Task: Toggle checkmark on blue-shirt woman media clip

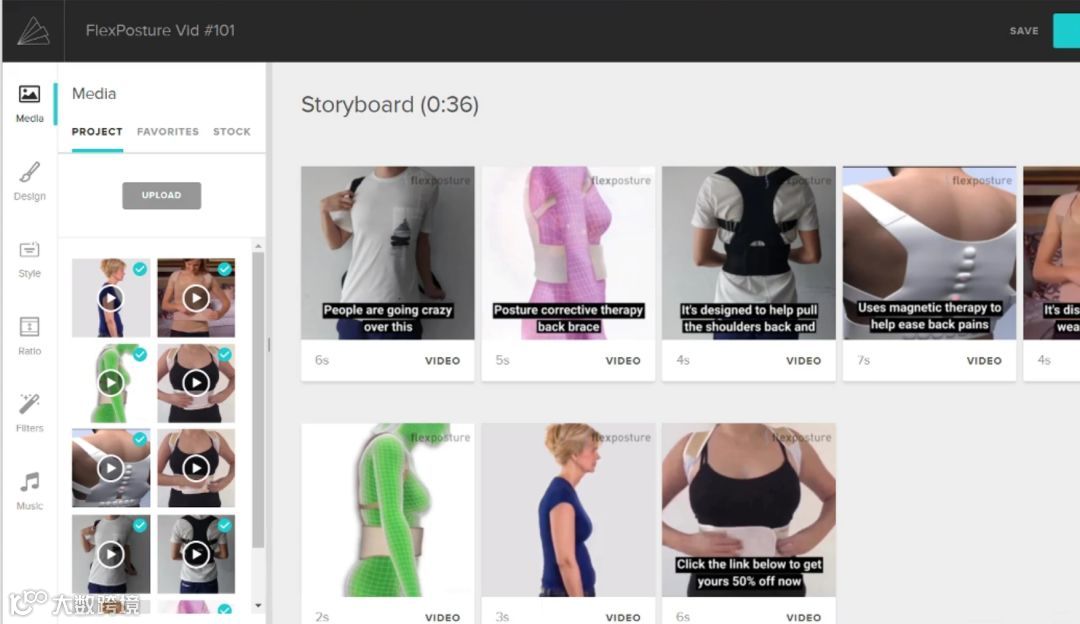Action: (140, 269)
